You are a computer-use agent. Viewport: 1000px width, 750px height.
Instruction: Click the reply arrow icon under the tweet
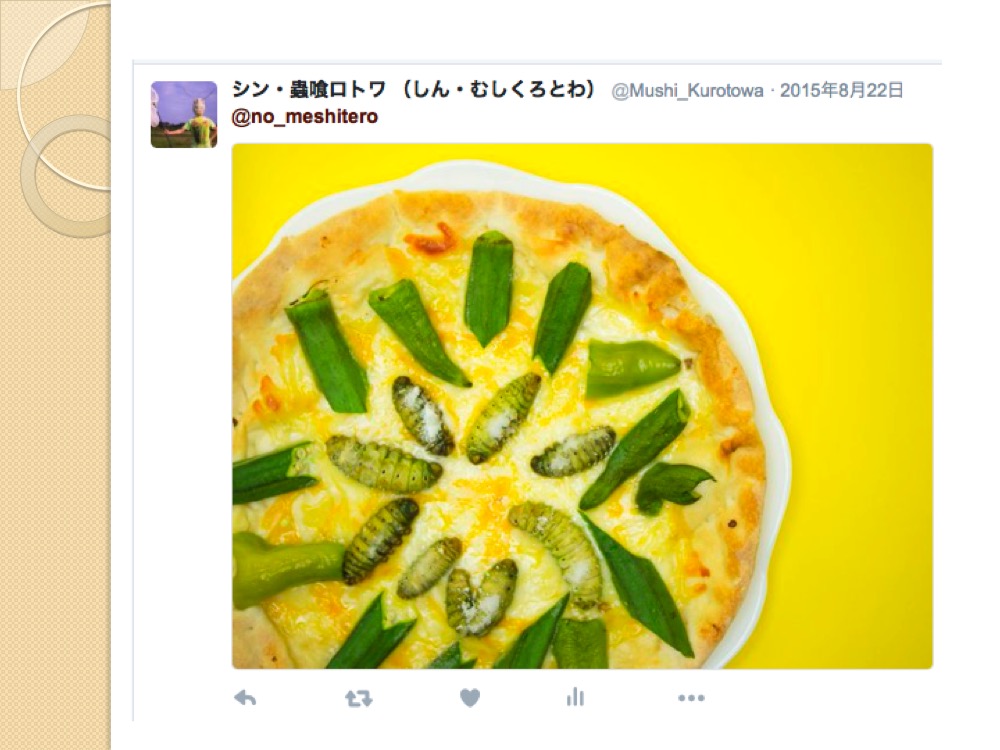pyautogui.click(x=245, y=698)
